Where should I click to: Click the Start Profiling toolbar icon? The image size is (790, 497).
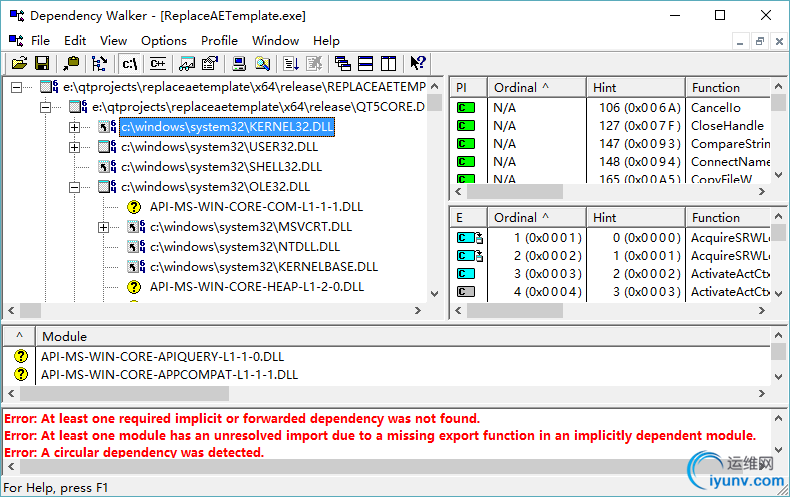[291, 64]
